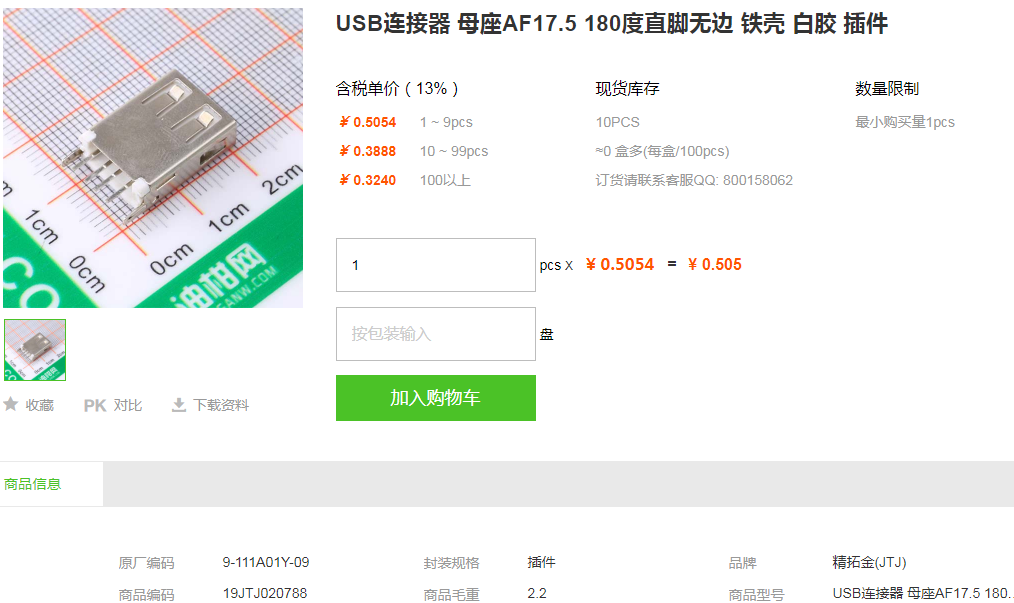Click the product title USB连接器 heading
The height and width of the screenshot is (603, 1014).
[x=611, y=24]
